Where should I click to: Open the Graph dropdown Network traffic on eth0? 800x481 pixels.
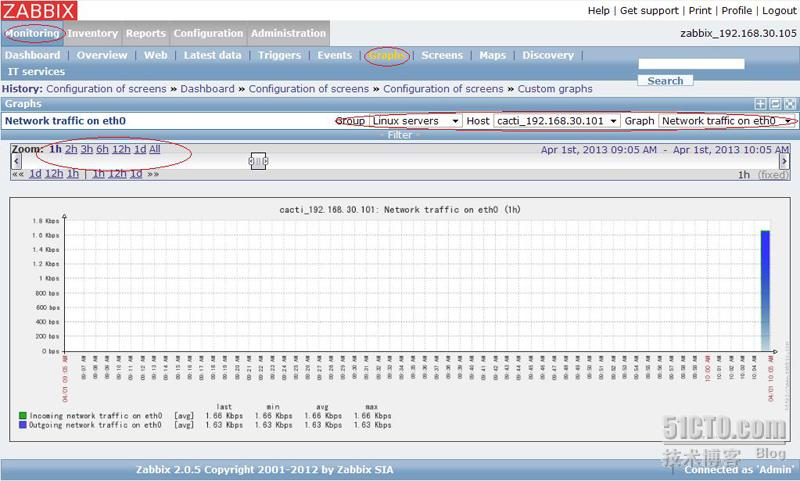pos(728,121)
